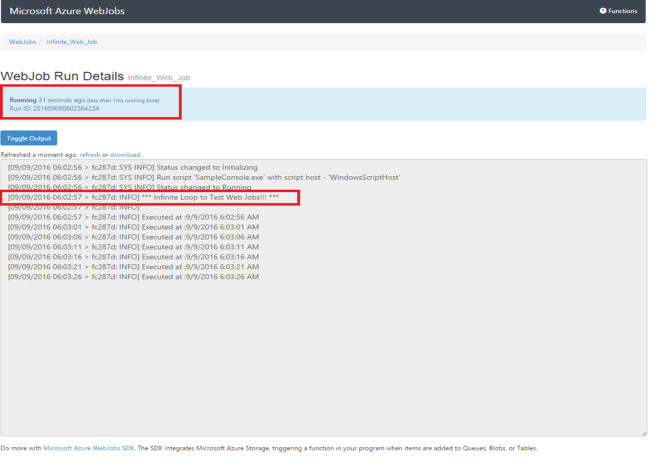
Task: Click the Run ID text
Action: click(x=54, y=109)
